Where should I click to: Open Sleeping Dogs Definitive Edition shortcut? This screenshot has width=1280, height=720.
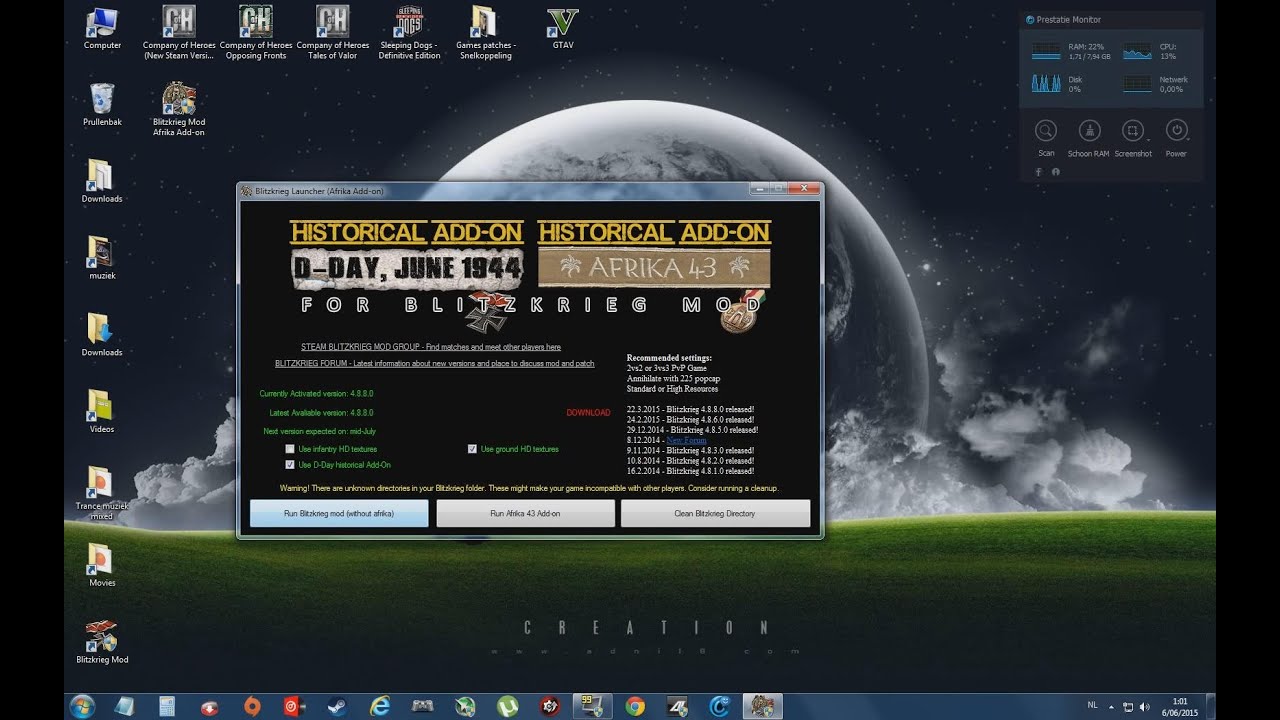(x=409, y=33)
